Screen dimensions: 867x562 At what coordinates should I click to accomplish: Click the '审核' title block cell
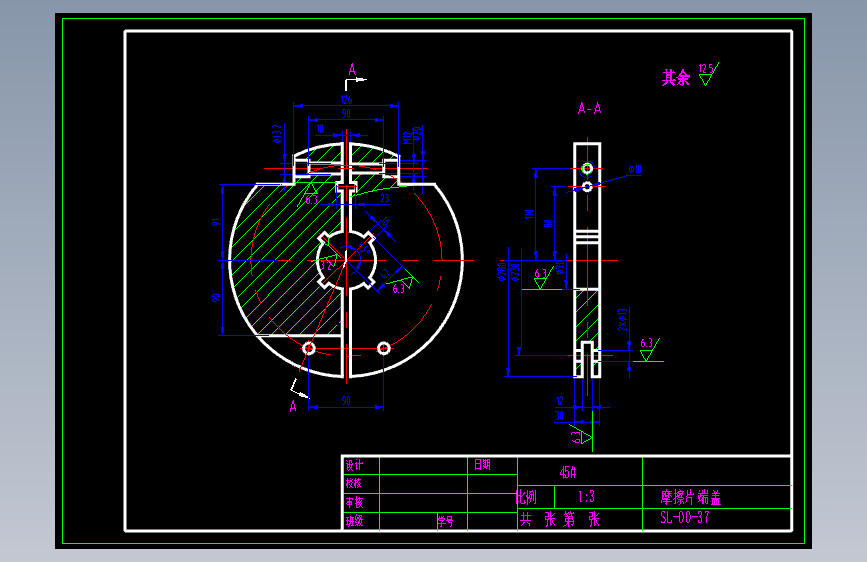pyautogui.click(x=354, y=502)
